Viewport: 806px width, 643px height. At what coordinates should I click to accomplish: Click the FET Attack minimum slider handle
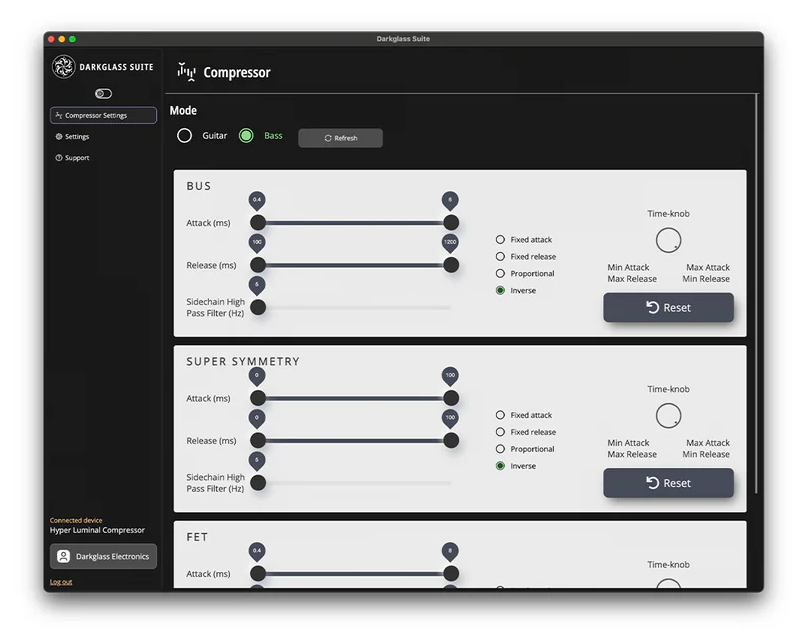coord(258,573)
